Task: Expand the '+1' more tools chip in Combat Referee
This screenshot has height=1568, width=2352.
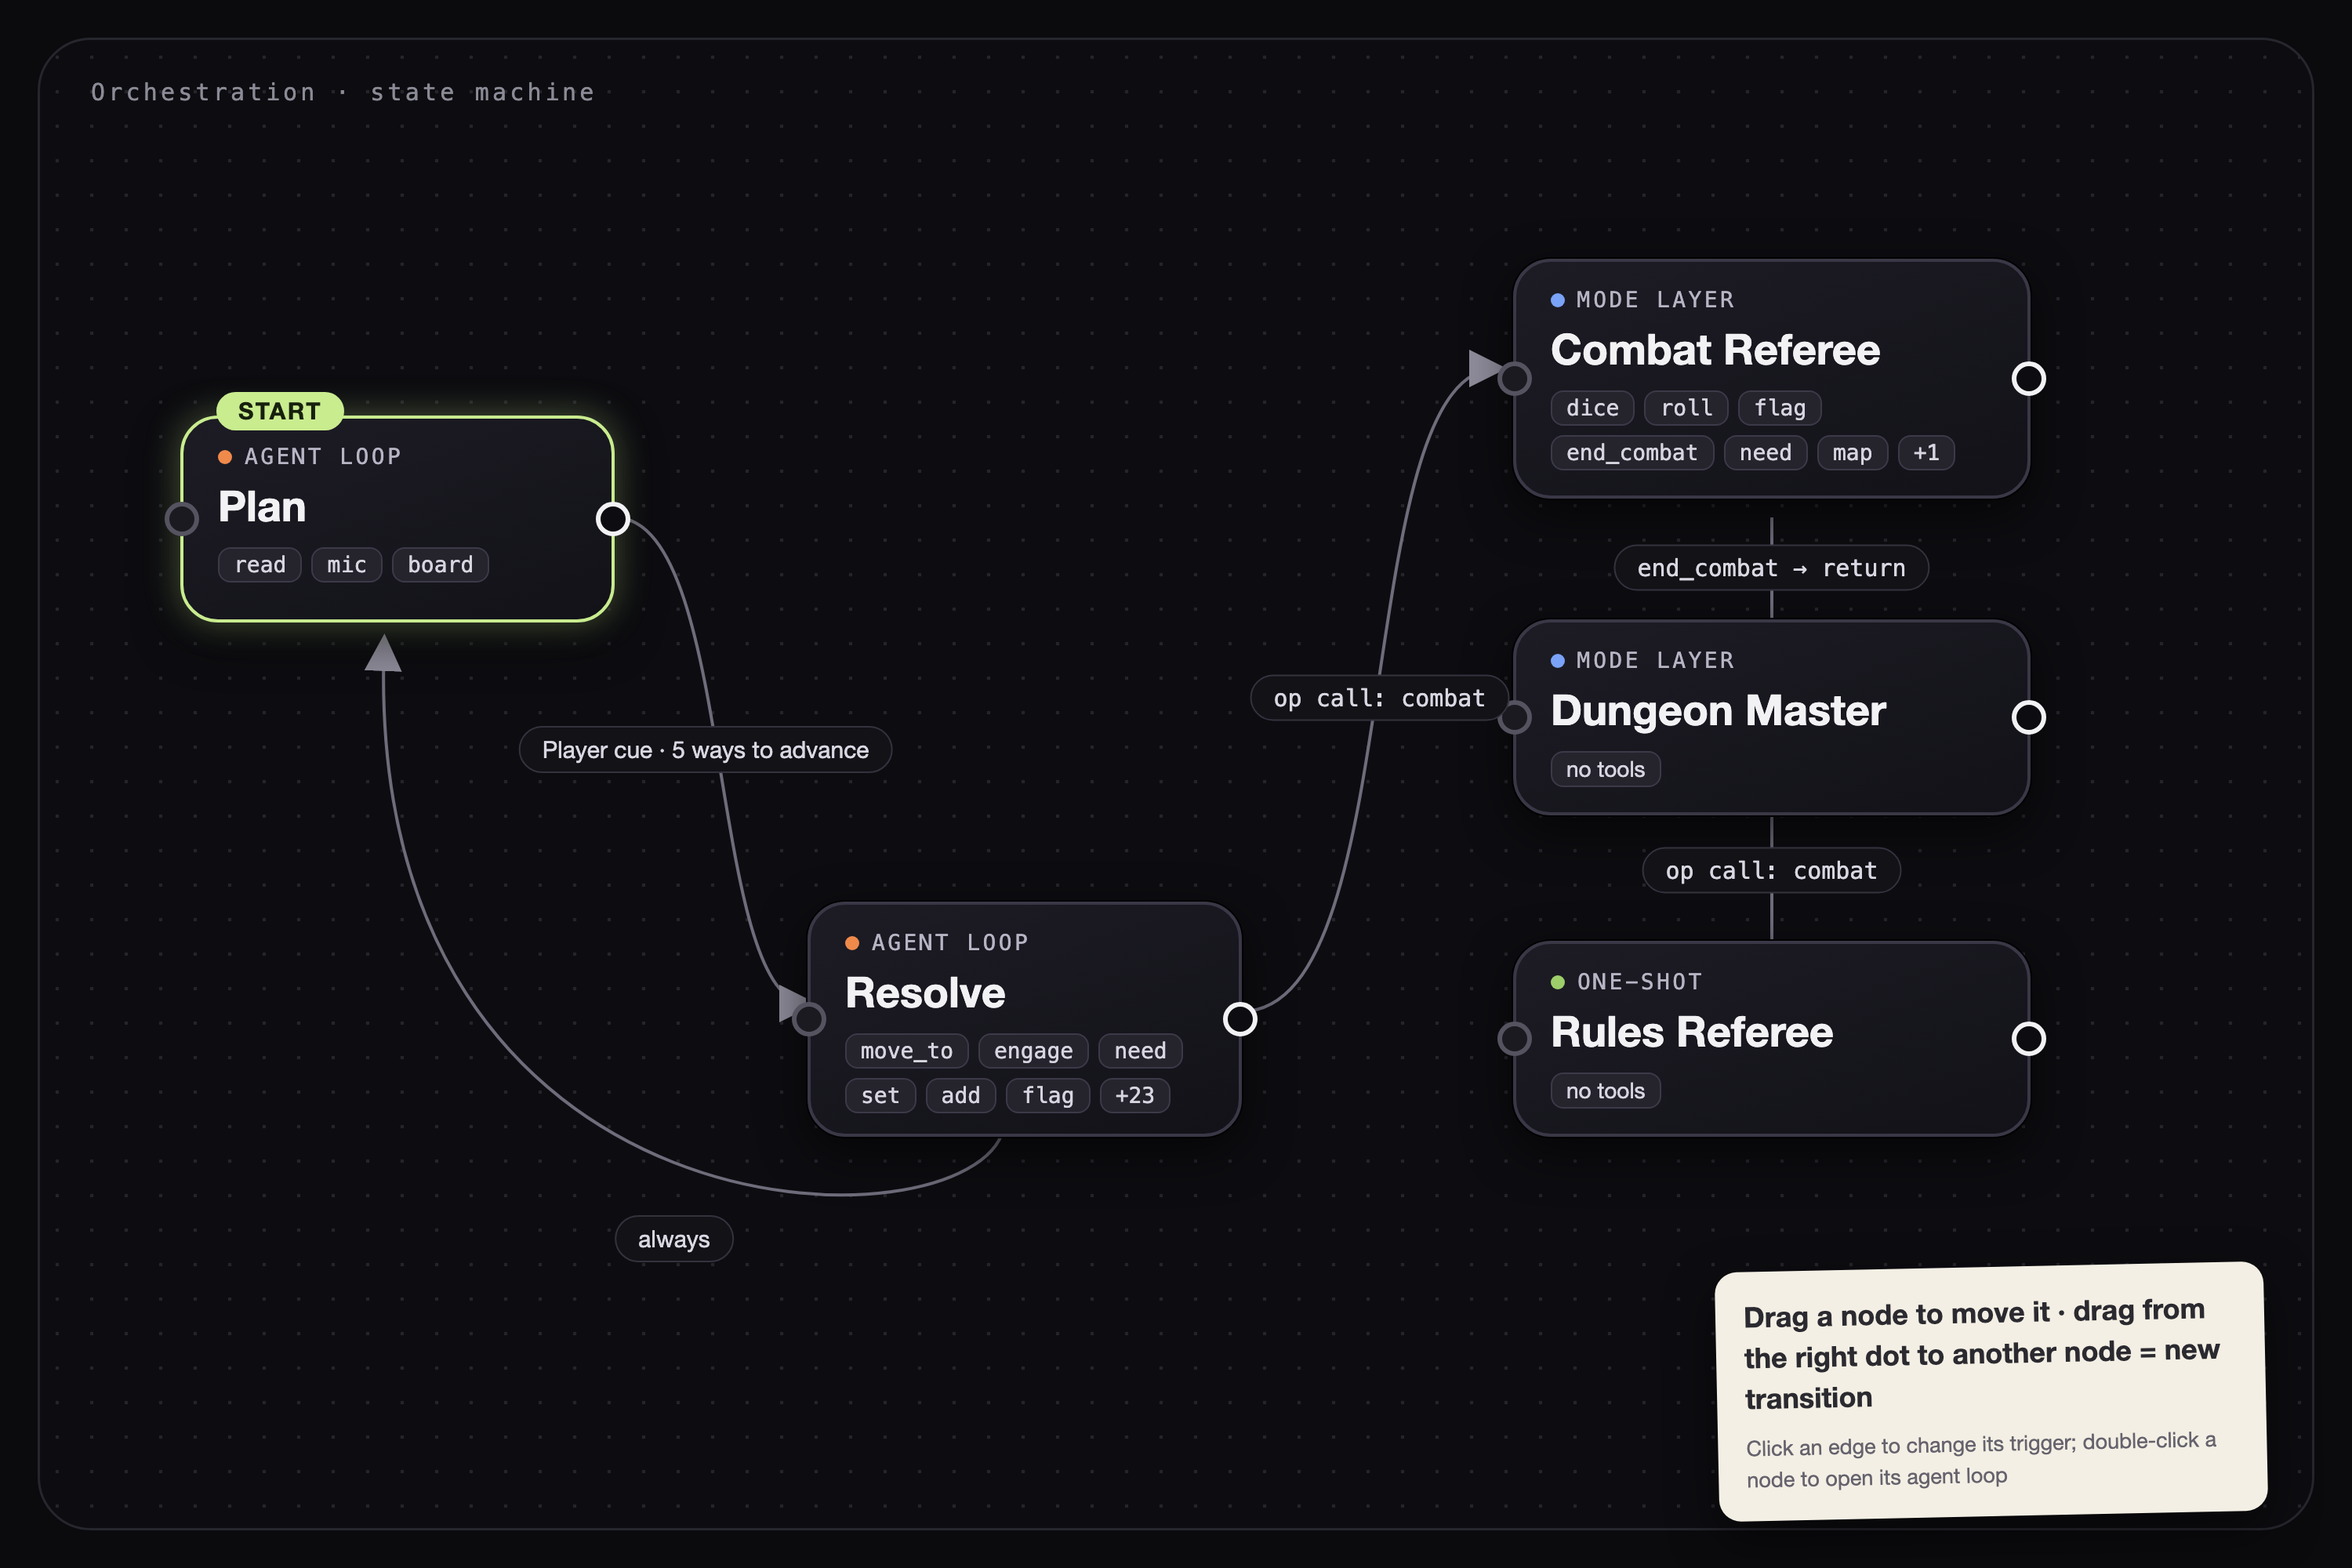Action: tap(1926, 453)
